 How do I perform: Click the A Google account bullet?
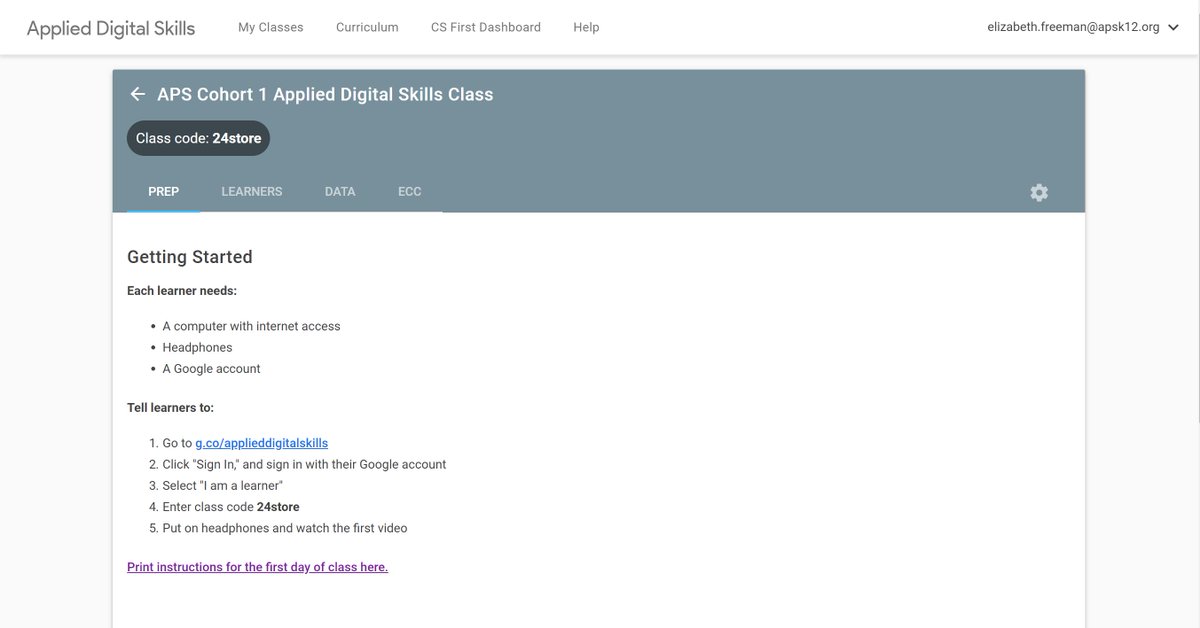coord(211,368)
